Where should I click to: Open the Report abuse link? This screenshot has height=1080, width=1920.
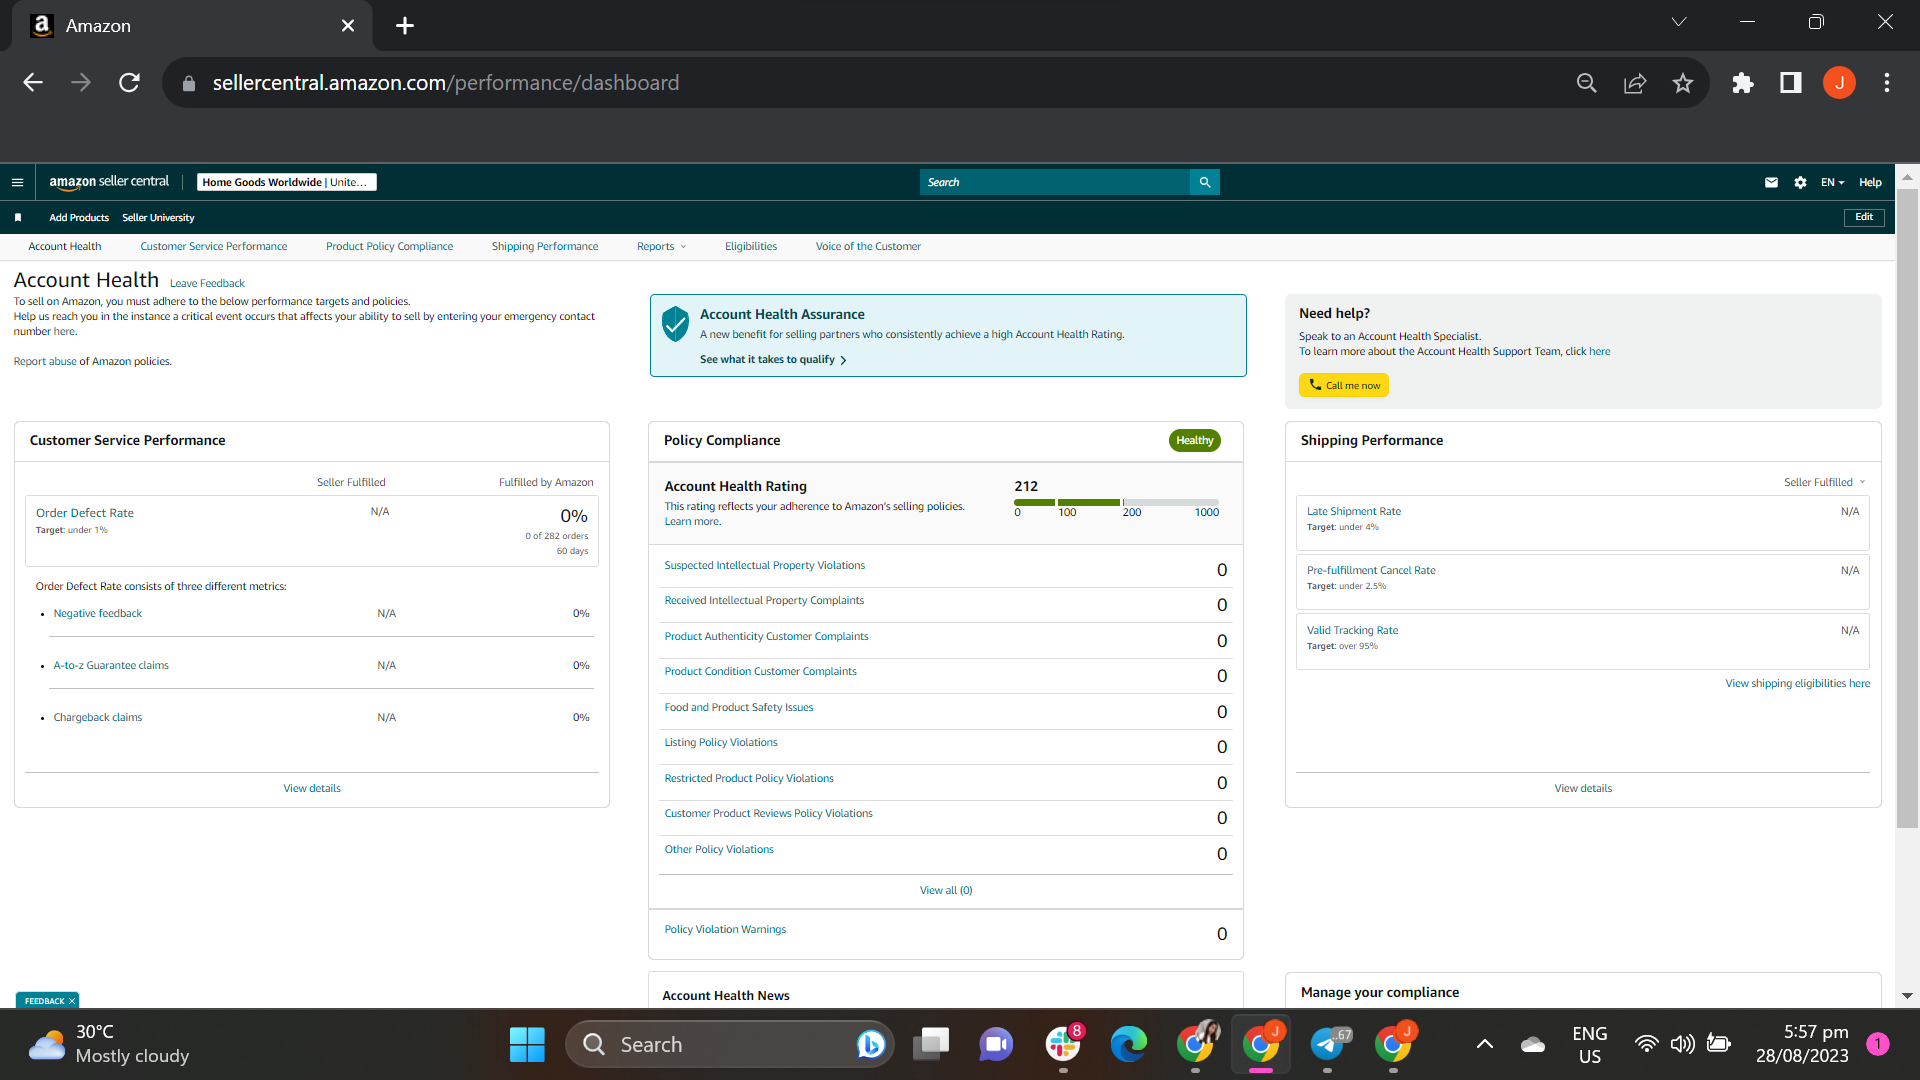point(45,362)
